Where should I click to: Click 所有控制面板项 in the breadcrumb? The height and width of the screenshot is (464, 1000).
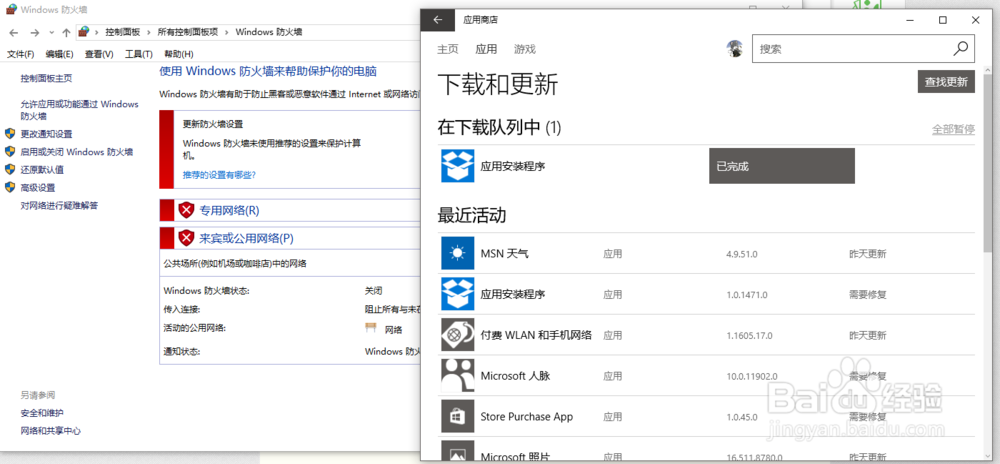188,32
